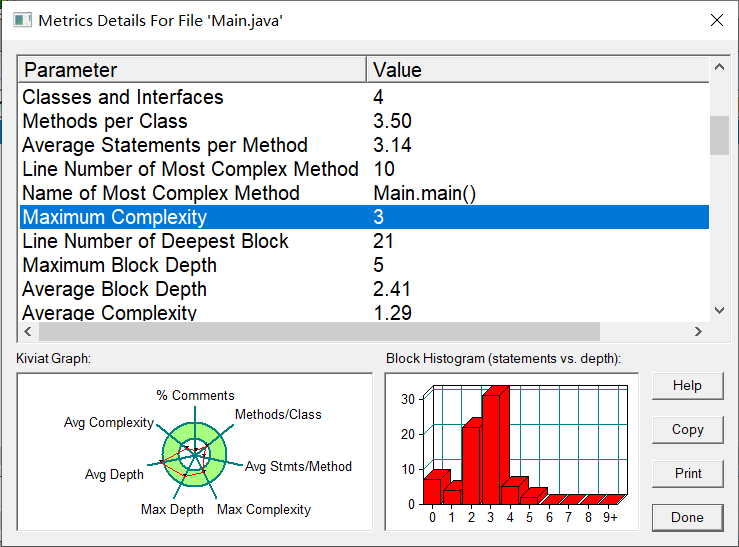Click the Copy button
The height and width of the screenshot is (547, 739).
[x=688, y=430]
